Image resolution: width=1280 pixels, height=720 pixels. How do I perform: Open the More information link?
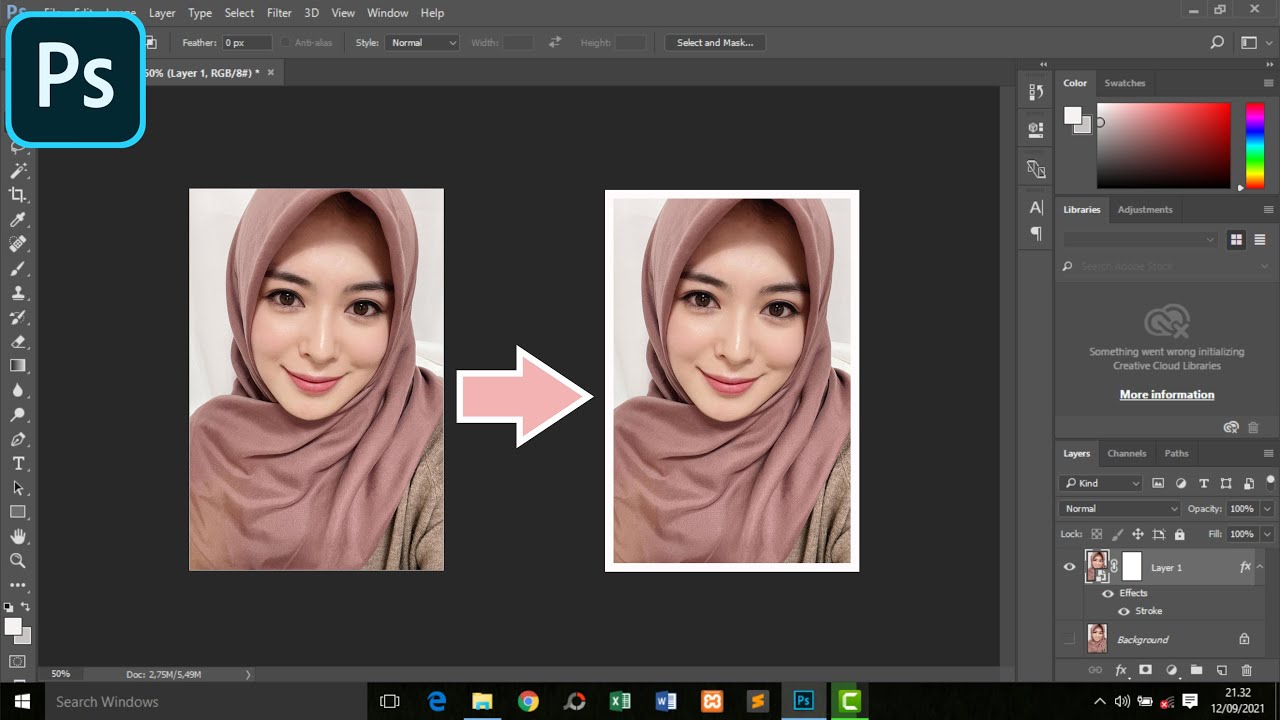[1166, 395]
